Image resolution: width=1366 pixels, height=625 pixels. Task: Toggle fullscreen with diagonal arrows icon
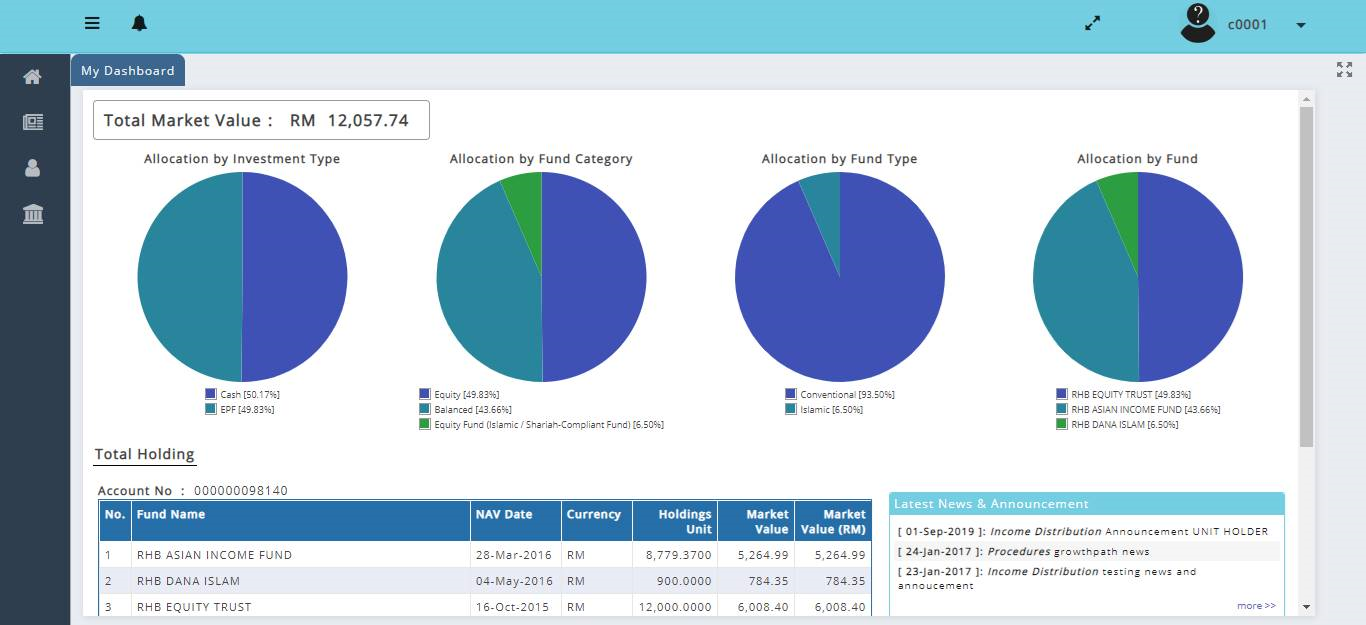tap(1092, 24)
